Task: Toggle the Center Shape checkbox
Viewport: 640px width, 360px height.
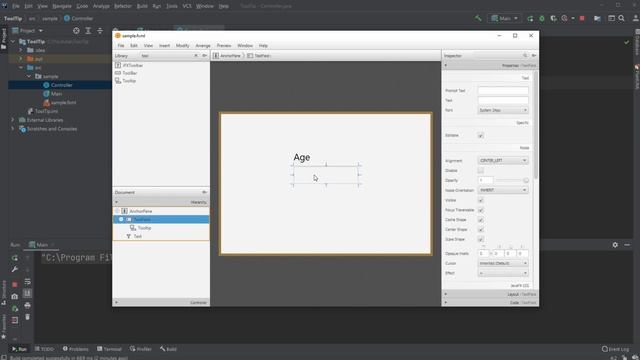Action: [481, 230]
